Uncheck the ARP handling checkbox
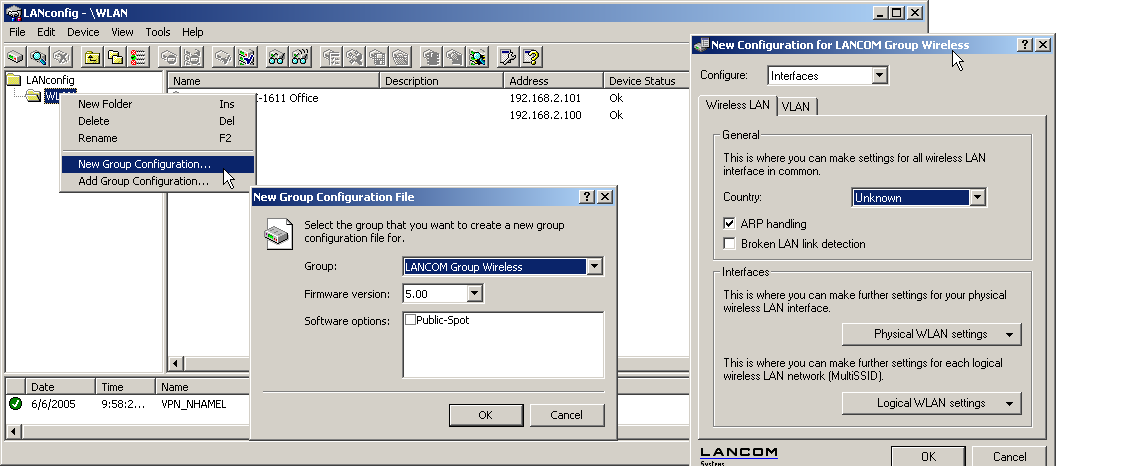This screenshot has height=466, width=1134. tap(730, 224)
